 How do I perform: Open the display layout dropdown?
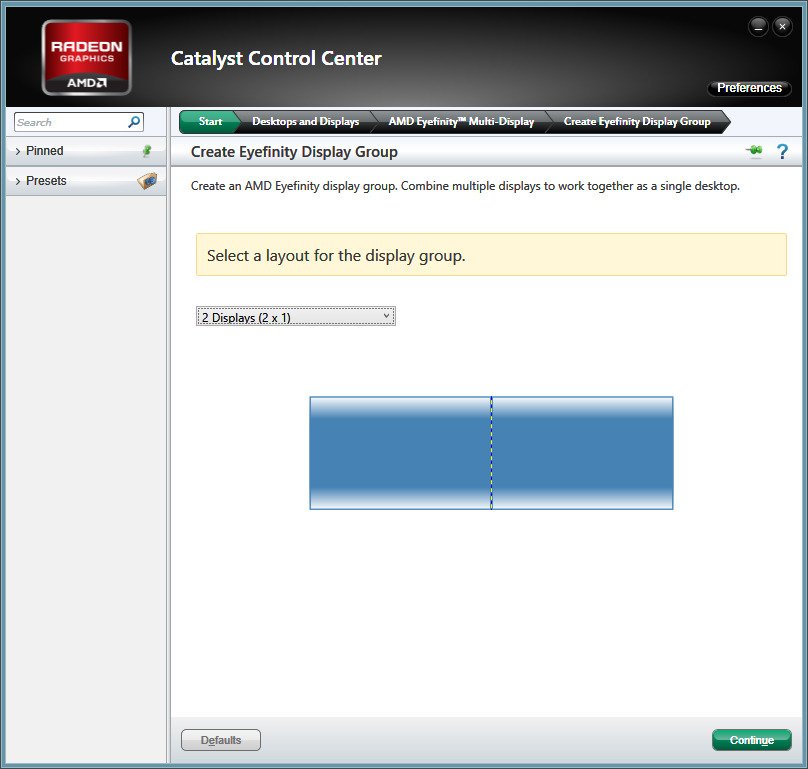(296, 317)
